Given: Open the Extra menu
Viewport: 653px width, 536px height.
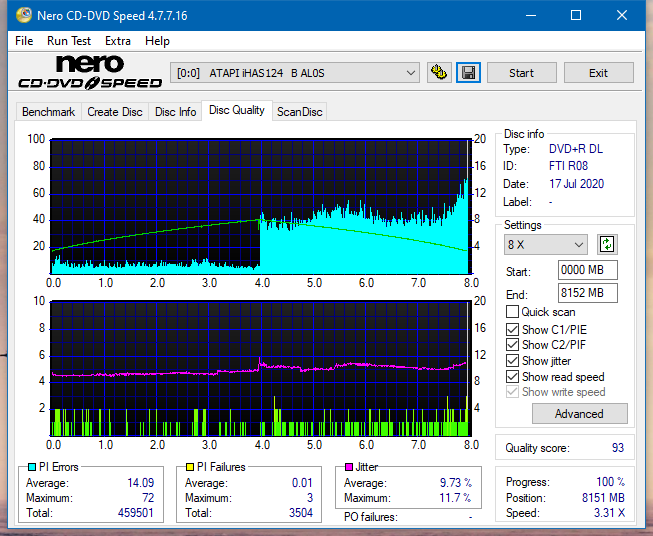Looking at the screenshot, I should (x=118, y=41).
